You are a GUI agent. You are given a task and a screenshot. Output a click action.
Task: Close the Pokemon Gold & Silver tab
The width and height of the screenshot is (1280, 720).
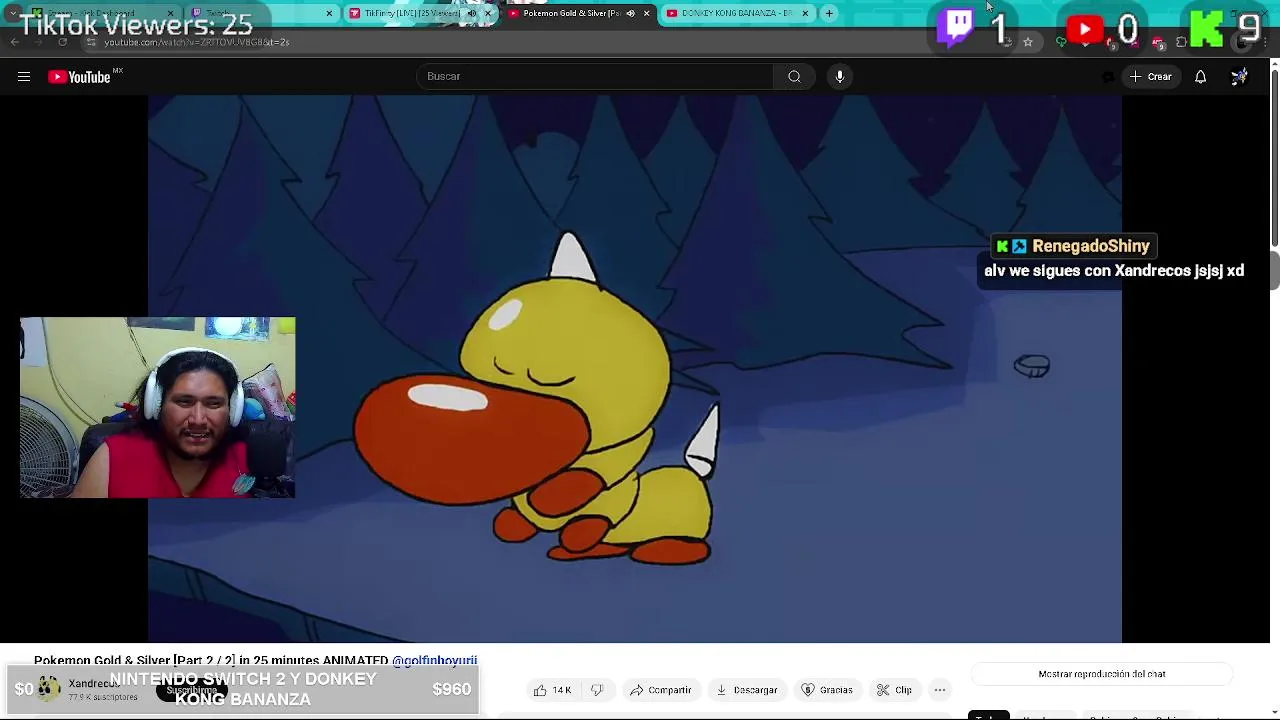(x=646, y=13)
